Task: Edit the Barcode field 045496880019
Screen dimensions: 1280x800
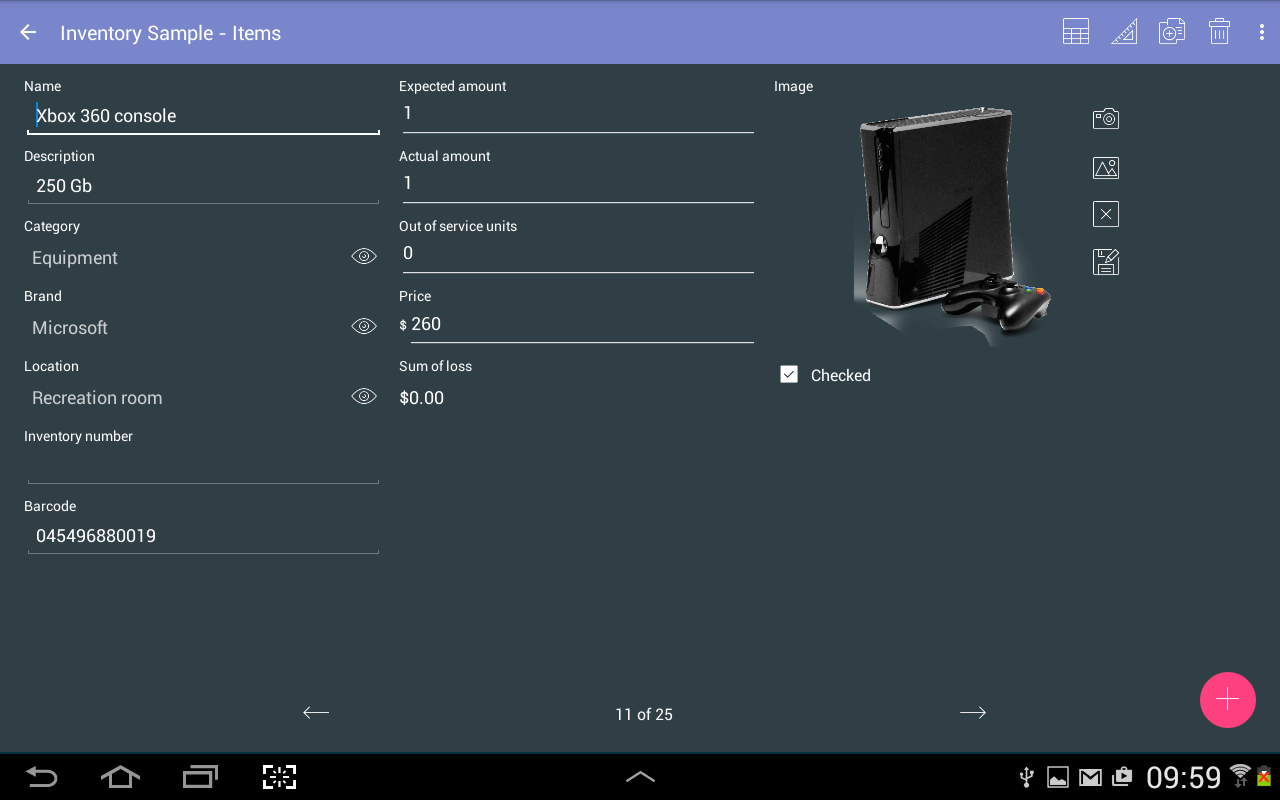Action: (203, 536)
